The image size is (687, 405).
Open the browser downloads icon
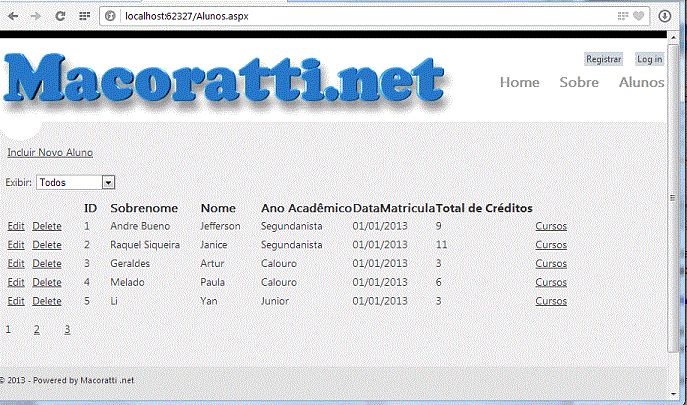tap(665, 16)
